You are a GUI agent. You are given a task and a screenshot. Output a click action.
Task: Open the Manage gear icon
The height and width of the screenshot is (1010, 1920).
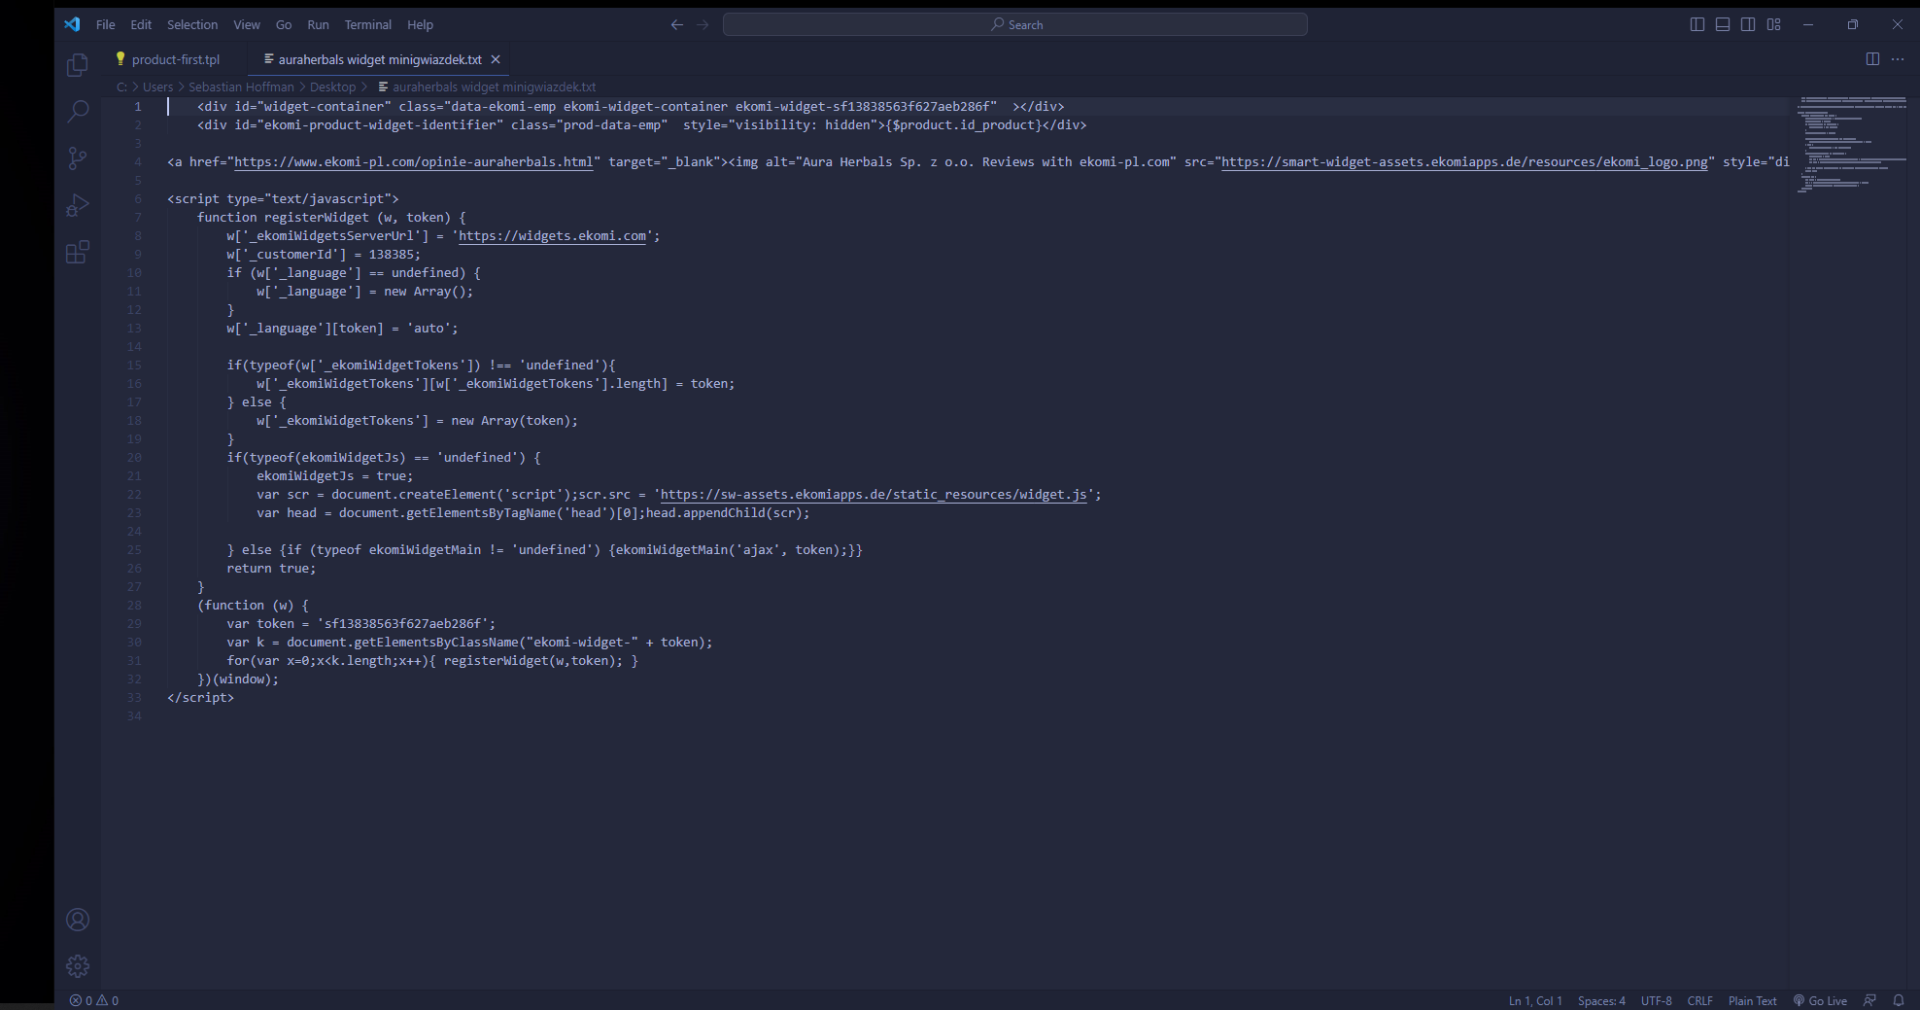point(77,966)
